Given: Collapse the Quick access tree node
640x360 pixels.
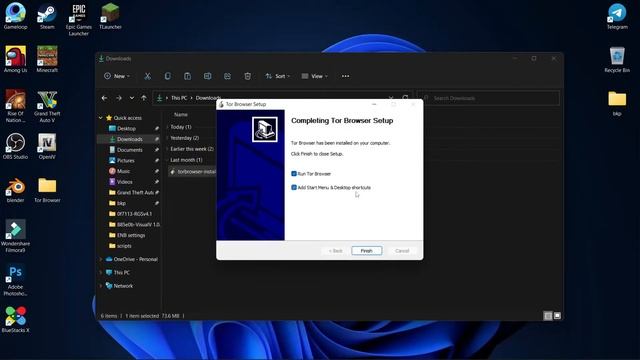Looking at the screenshot, I should pyautogui.click(x=101, y=118).
